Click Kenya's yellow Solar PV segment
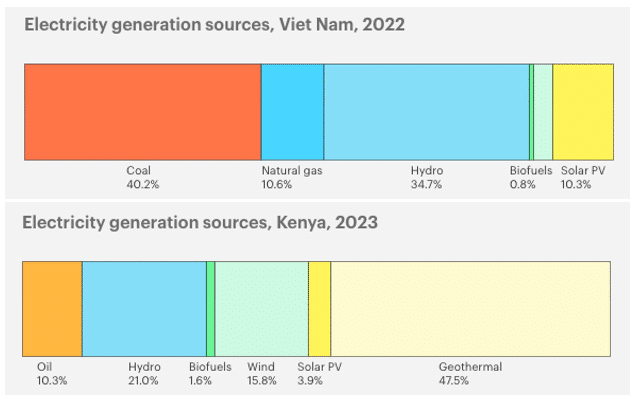This screenshot has width=635, height=401. [319, 308]
